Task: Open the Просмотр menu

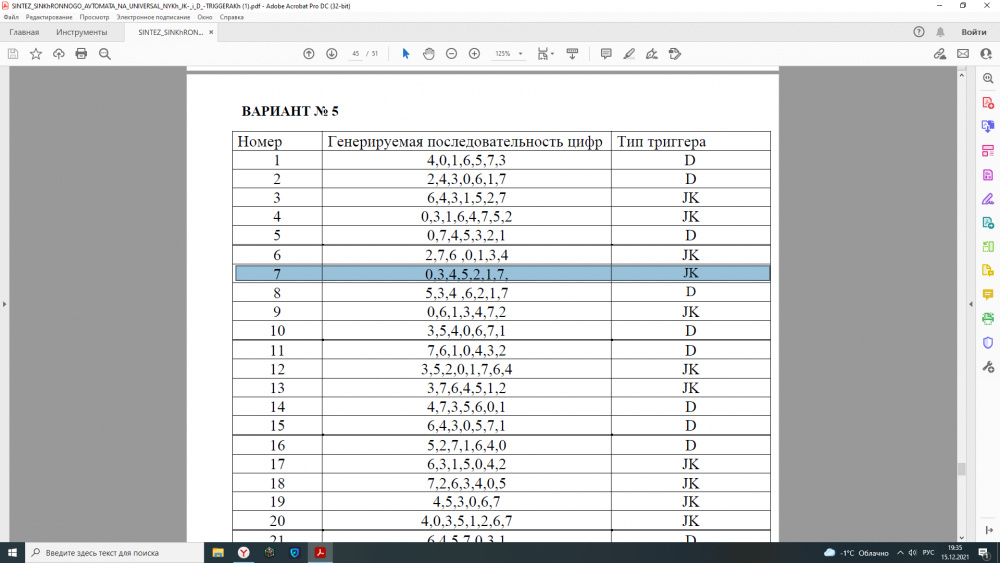Action: (x=95, y=17)
